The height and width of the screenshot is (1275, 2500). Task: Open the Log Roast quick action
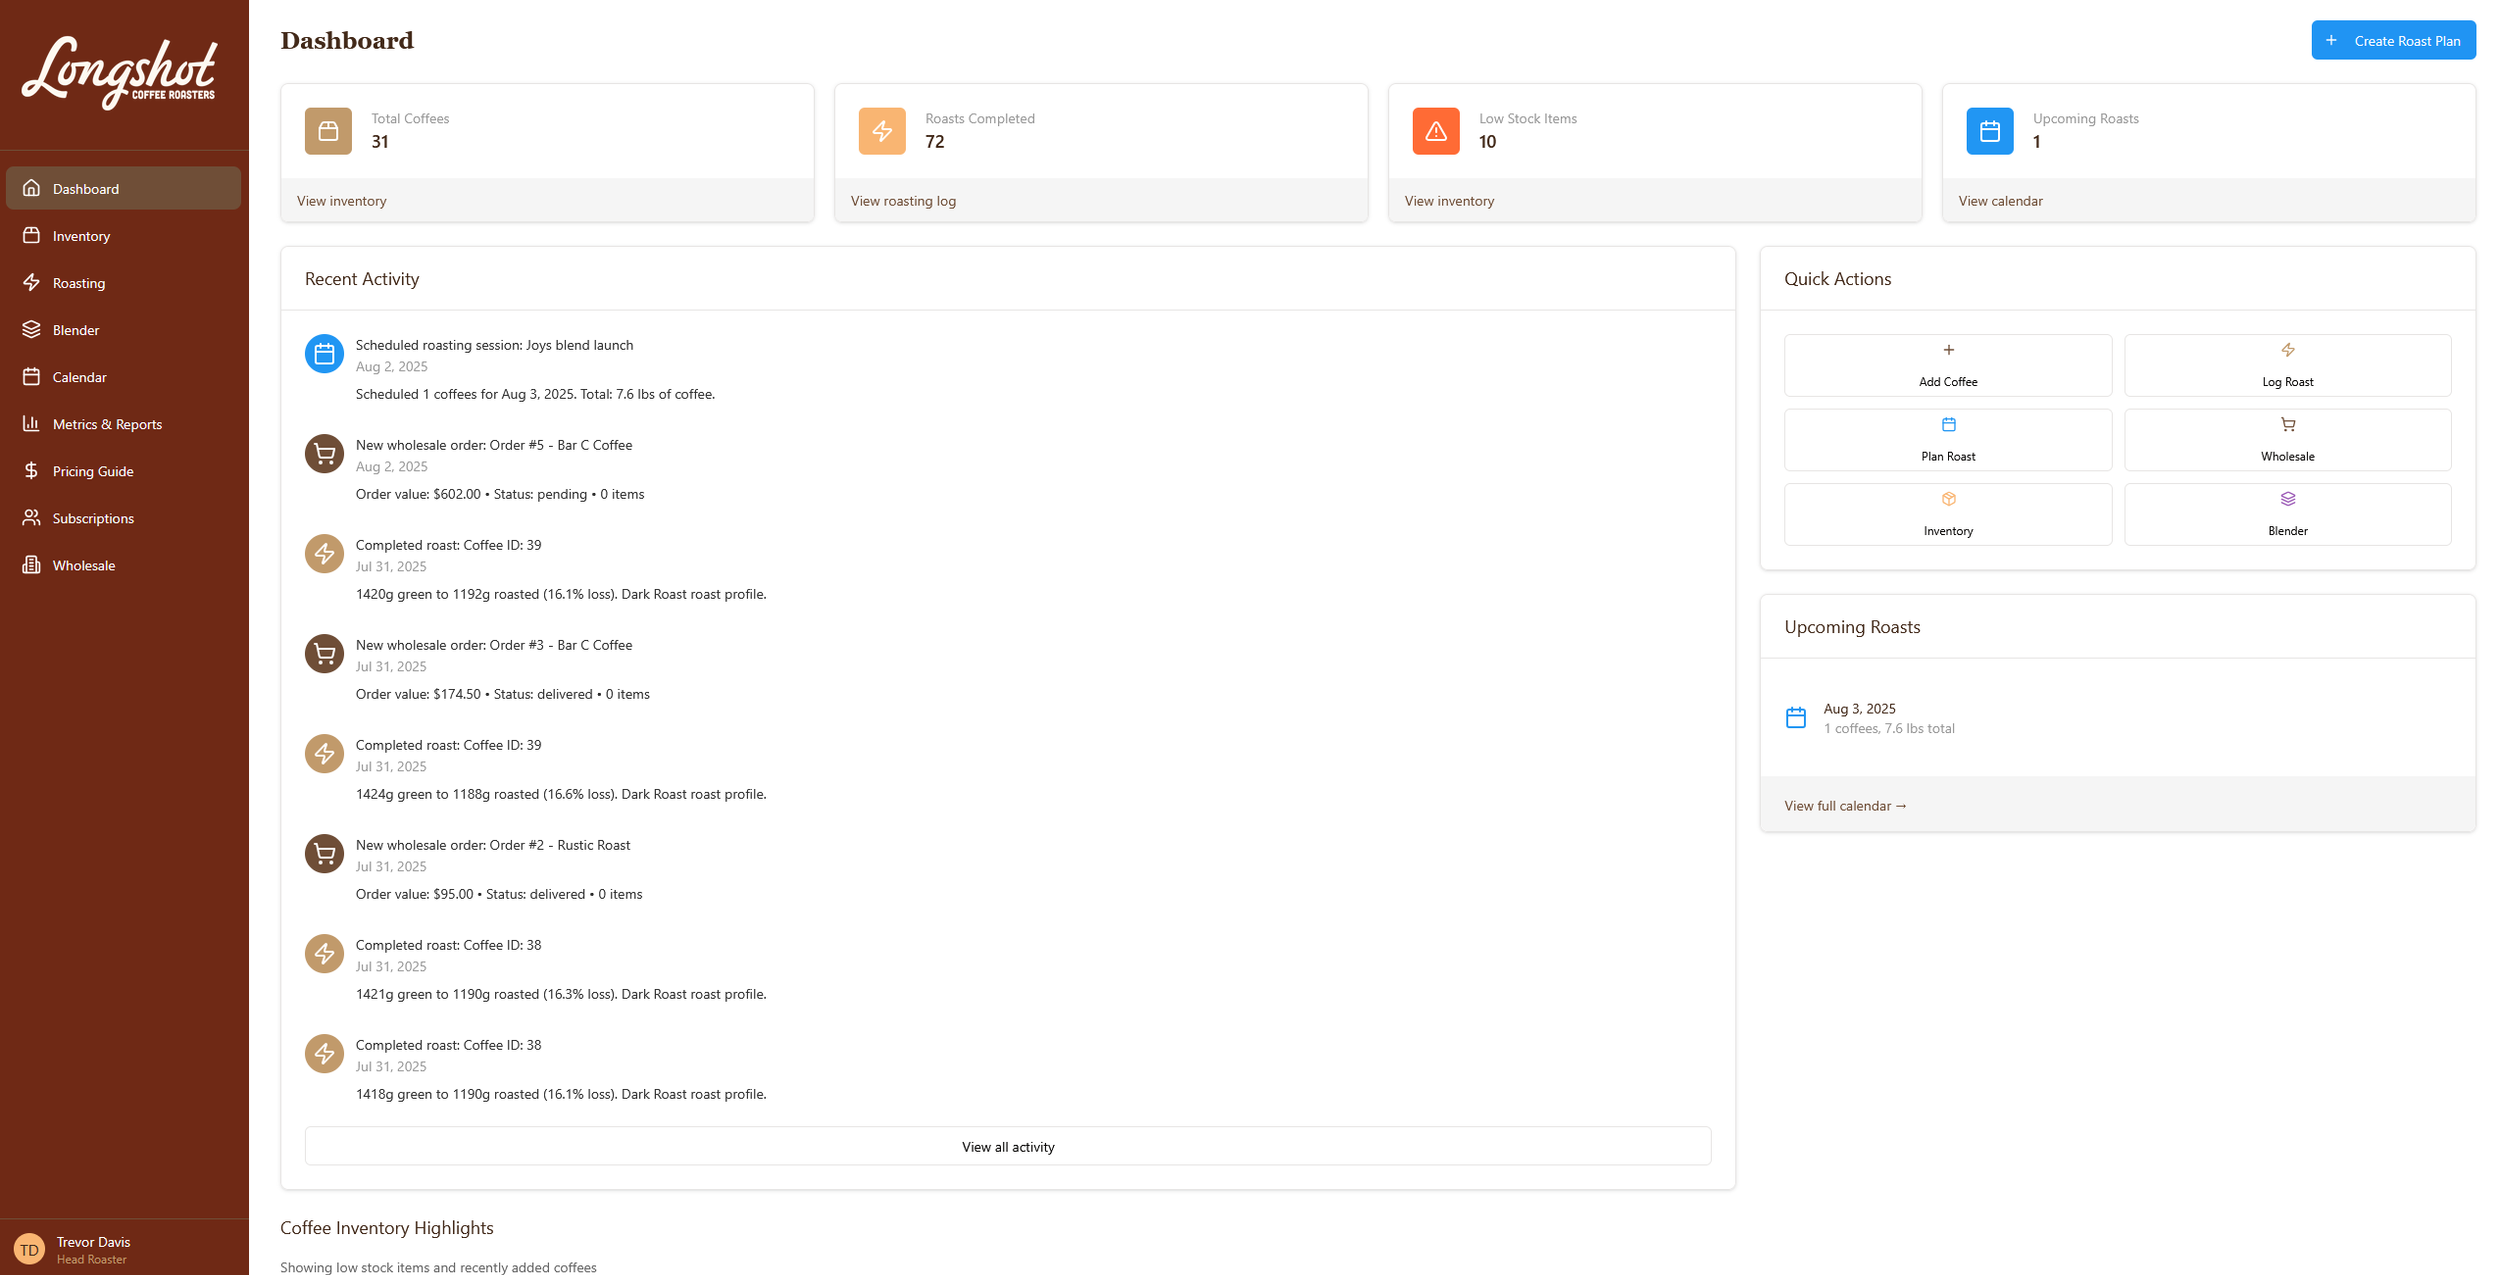[x=2286, y=365]
